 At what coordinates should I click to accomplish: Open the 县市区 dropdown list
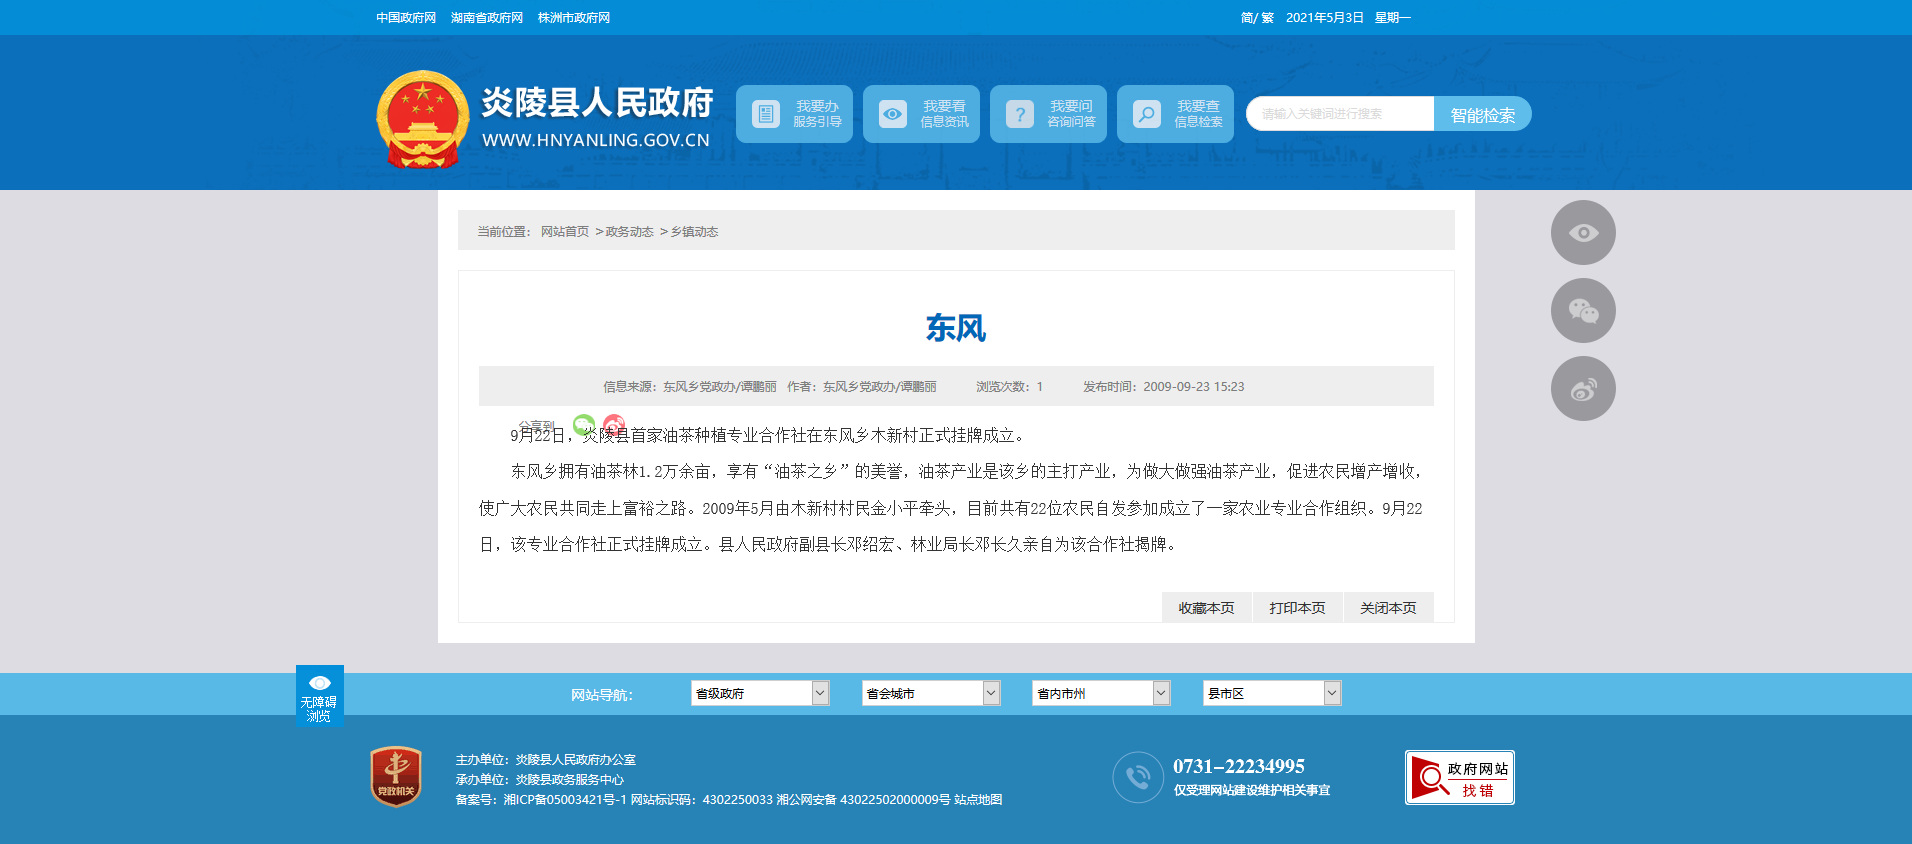(x=1271, y=693)
